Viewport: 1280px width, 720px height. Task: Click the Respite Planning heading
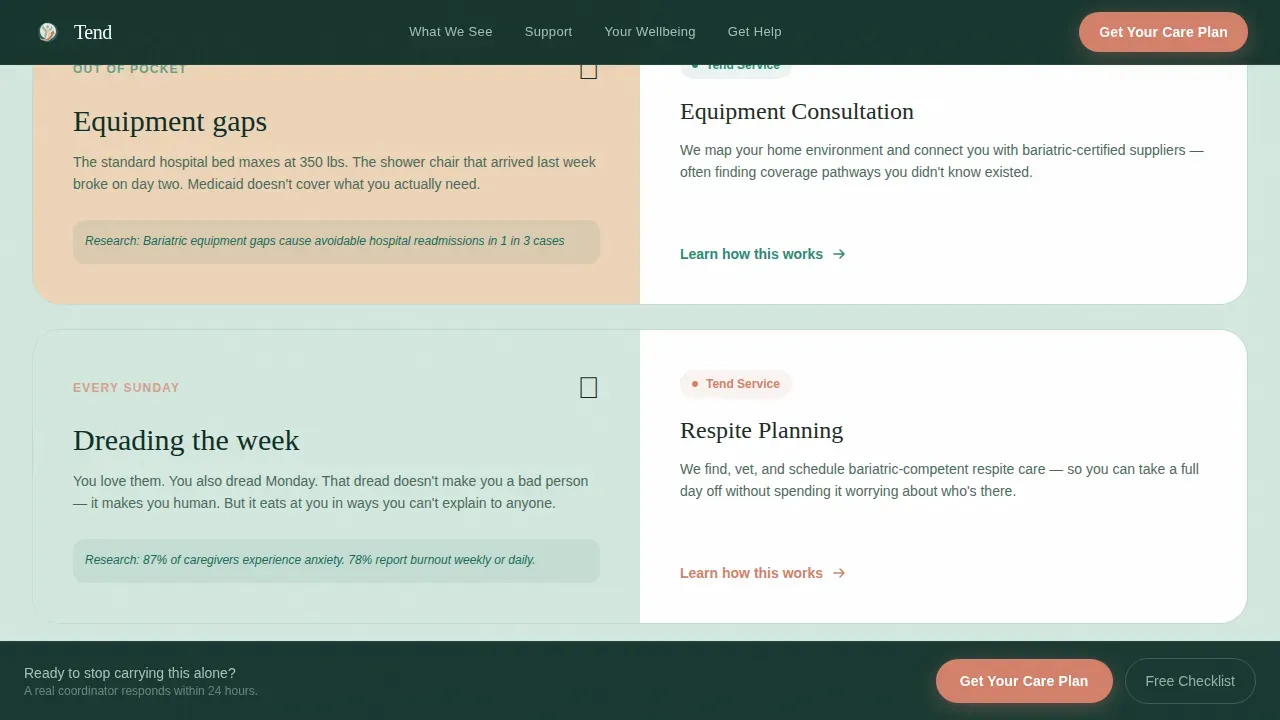click(762, 431)
